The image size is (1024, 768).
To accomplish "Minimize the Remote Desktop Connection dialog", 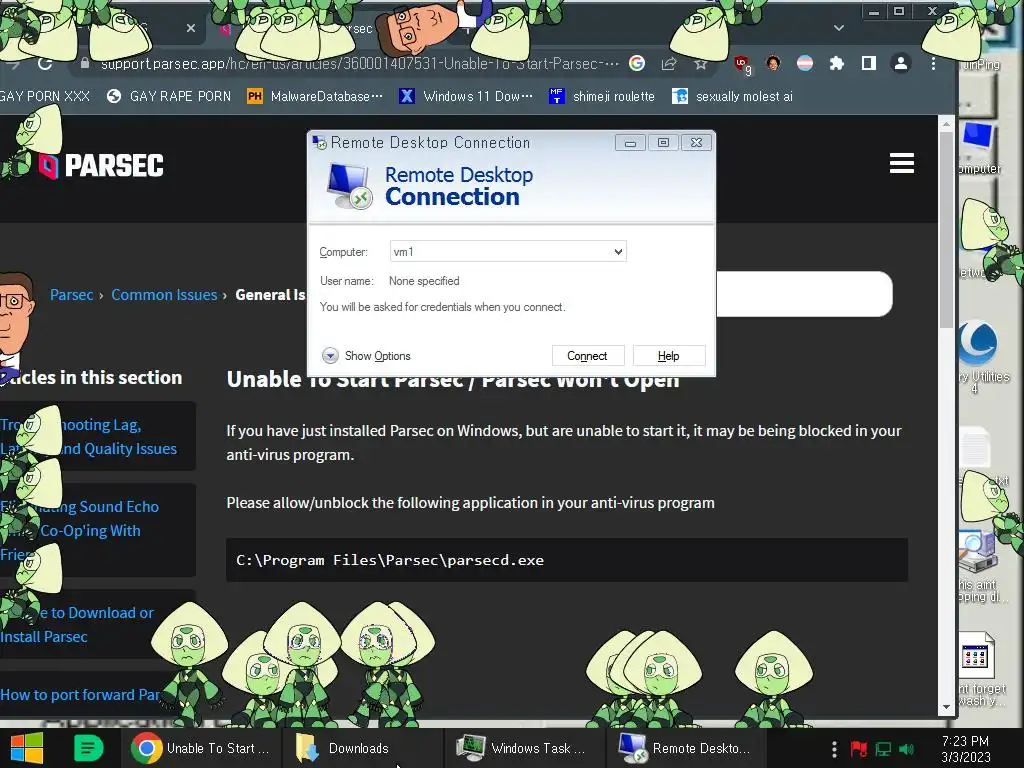I will (630, 143).
